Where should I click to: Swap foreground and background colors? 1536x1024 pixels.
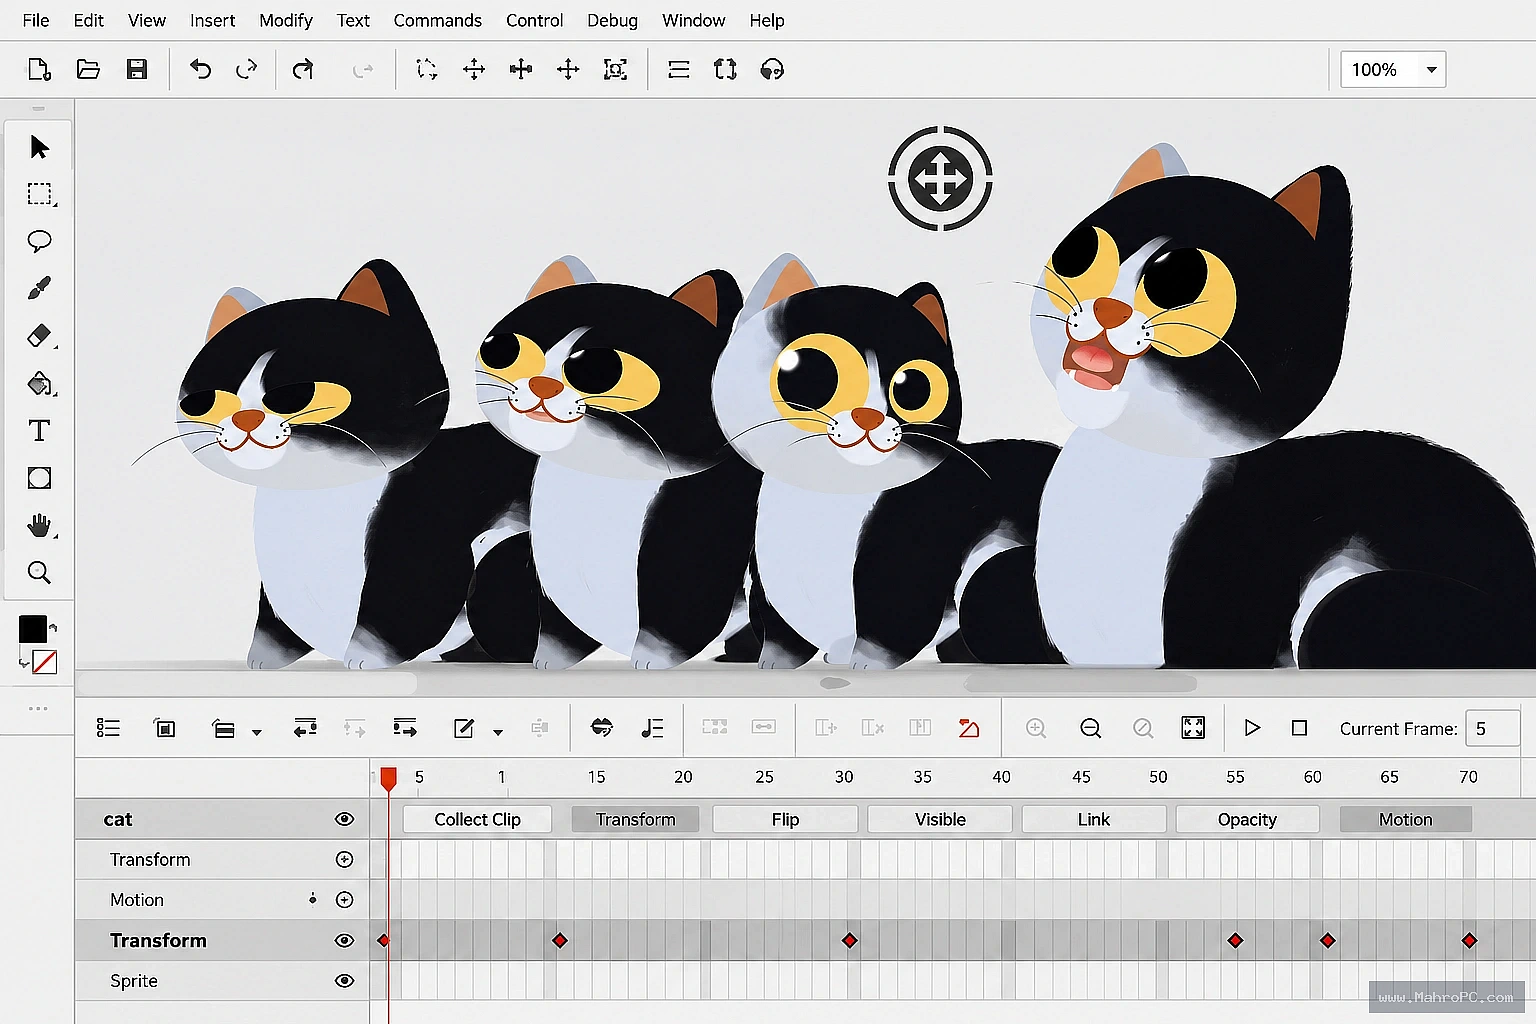(x=53, y=628)
